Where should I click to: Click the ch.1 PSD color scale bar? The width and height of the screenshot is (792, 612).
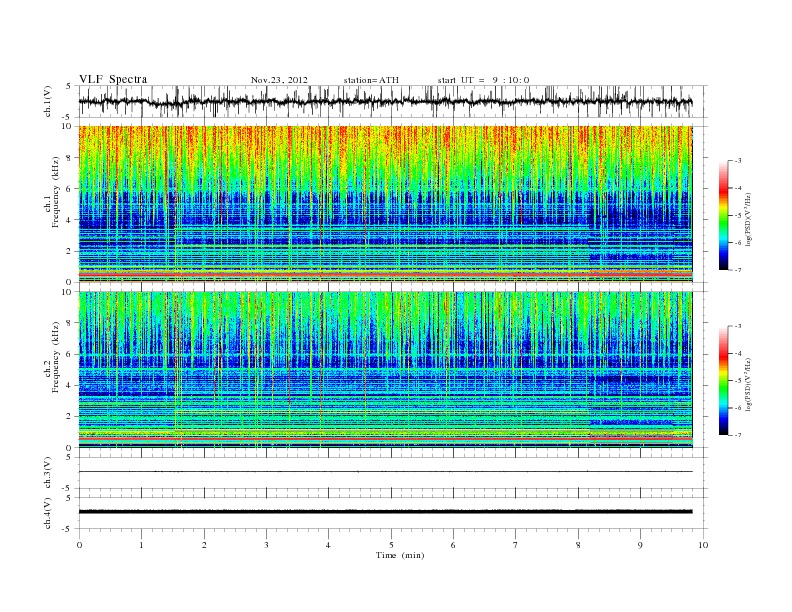click(723, 216)
